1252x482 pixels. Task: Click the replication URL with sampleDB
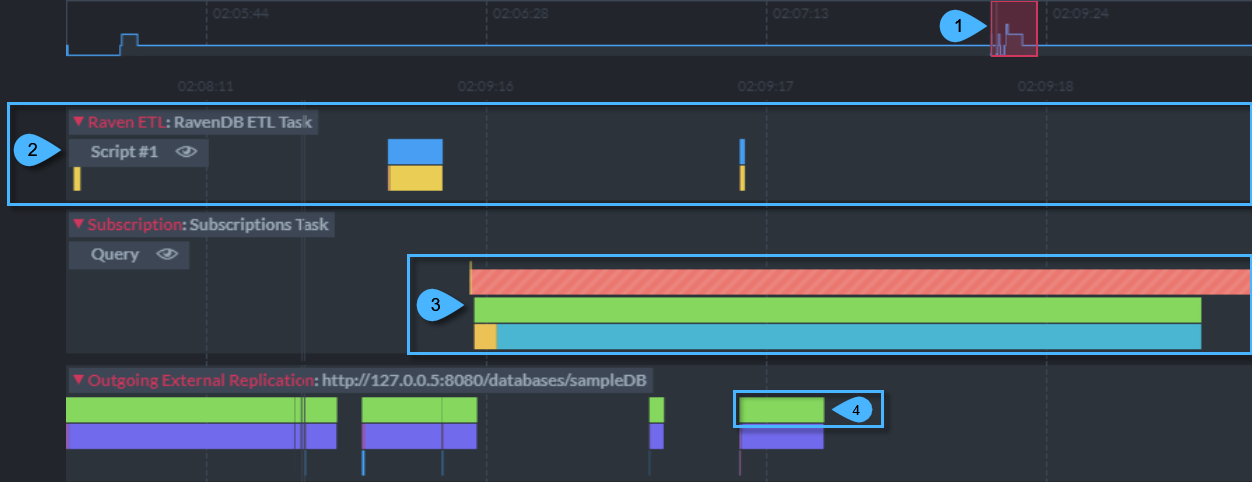tap(484, 380)
